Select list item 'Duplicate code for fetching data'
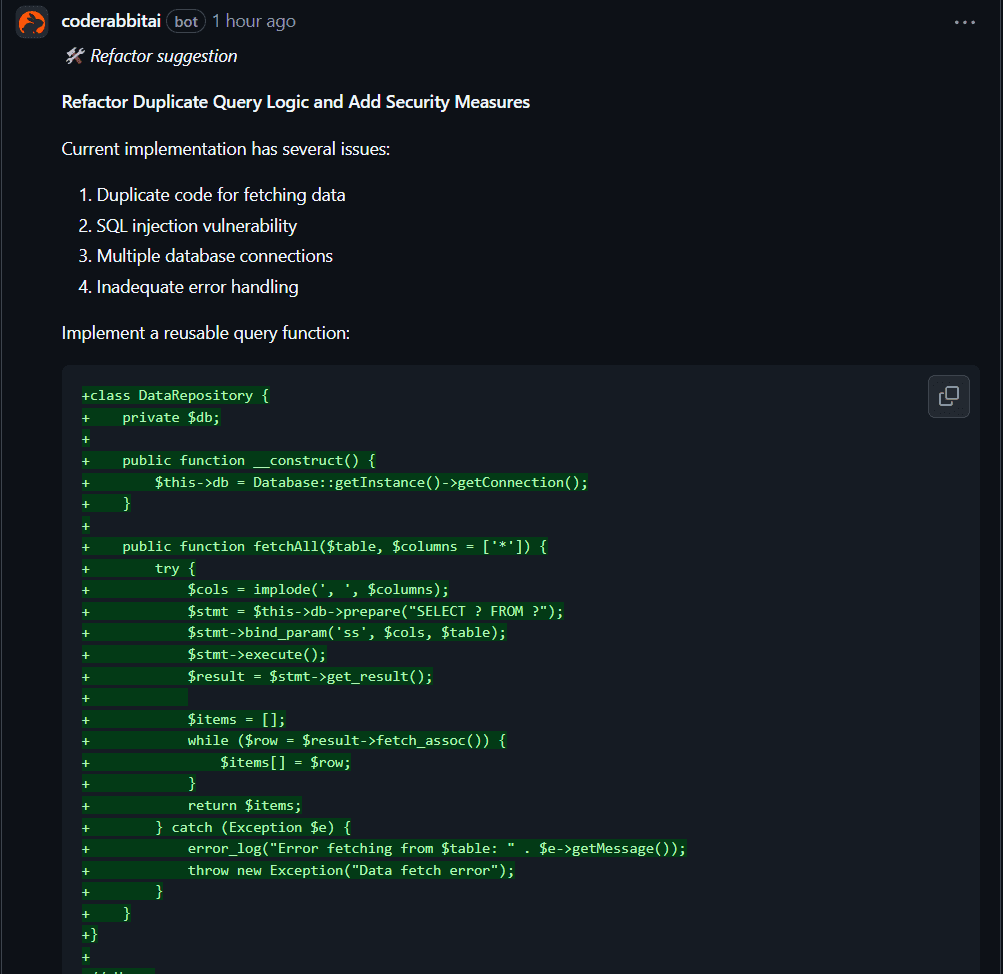The image size is (1003, 974). (221, 195)
